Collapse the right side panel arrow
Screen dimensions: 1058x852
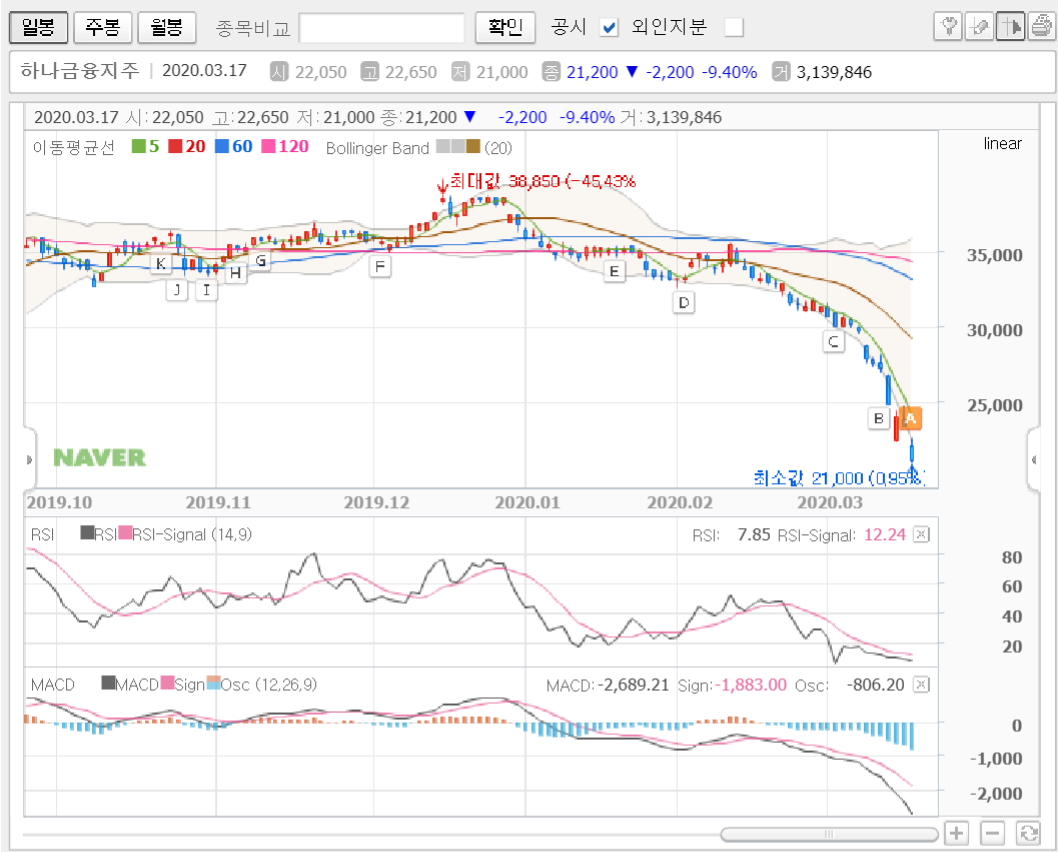pyautogui.click(x=1034, y=460)
